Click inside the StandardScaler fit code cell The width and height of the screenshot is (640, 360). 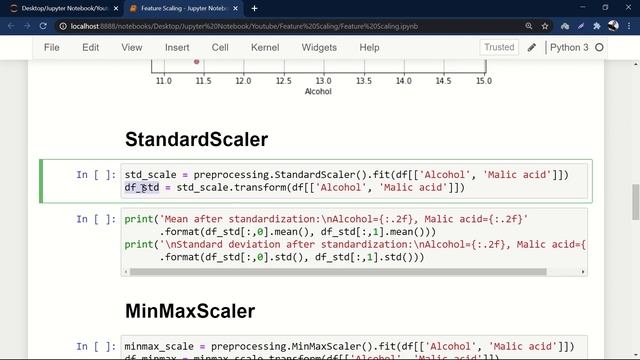point(354,181)
